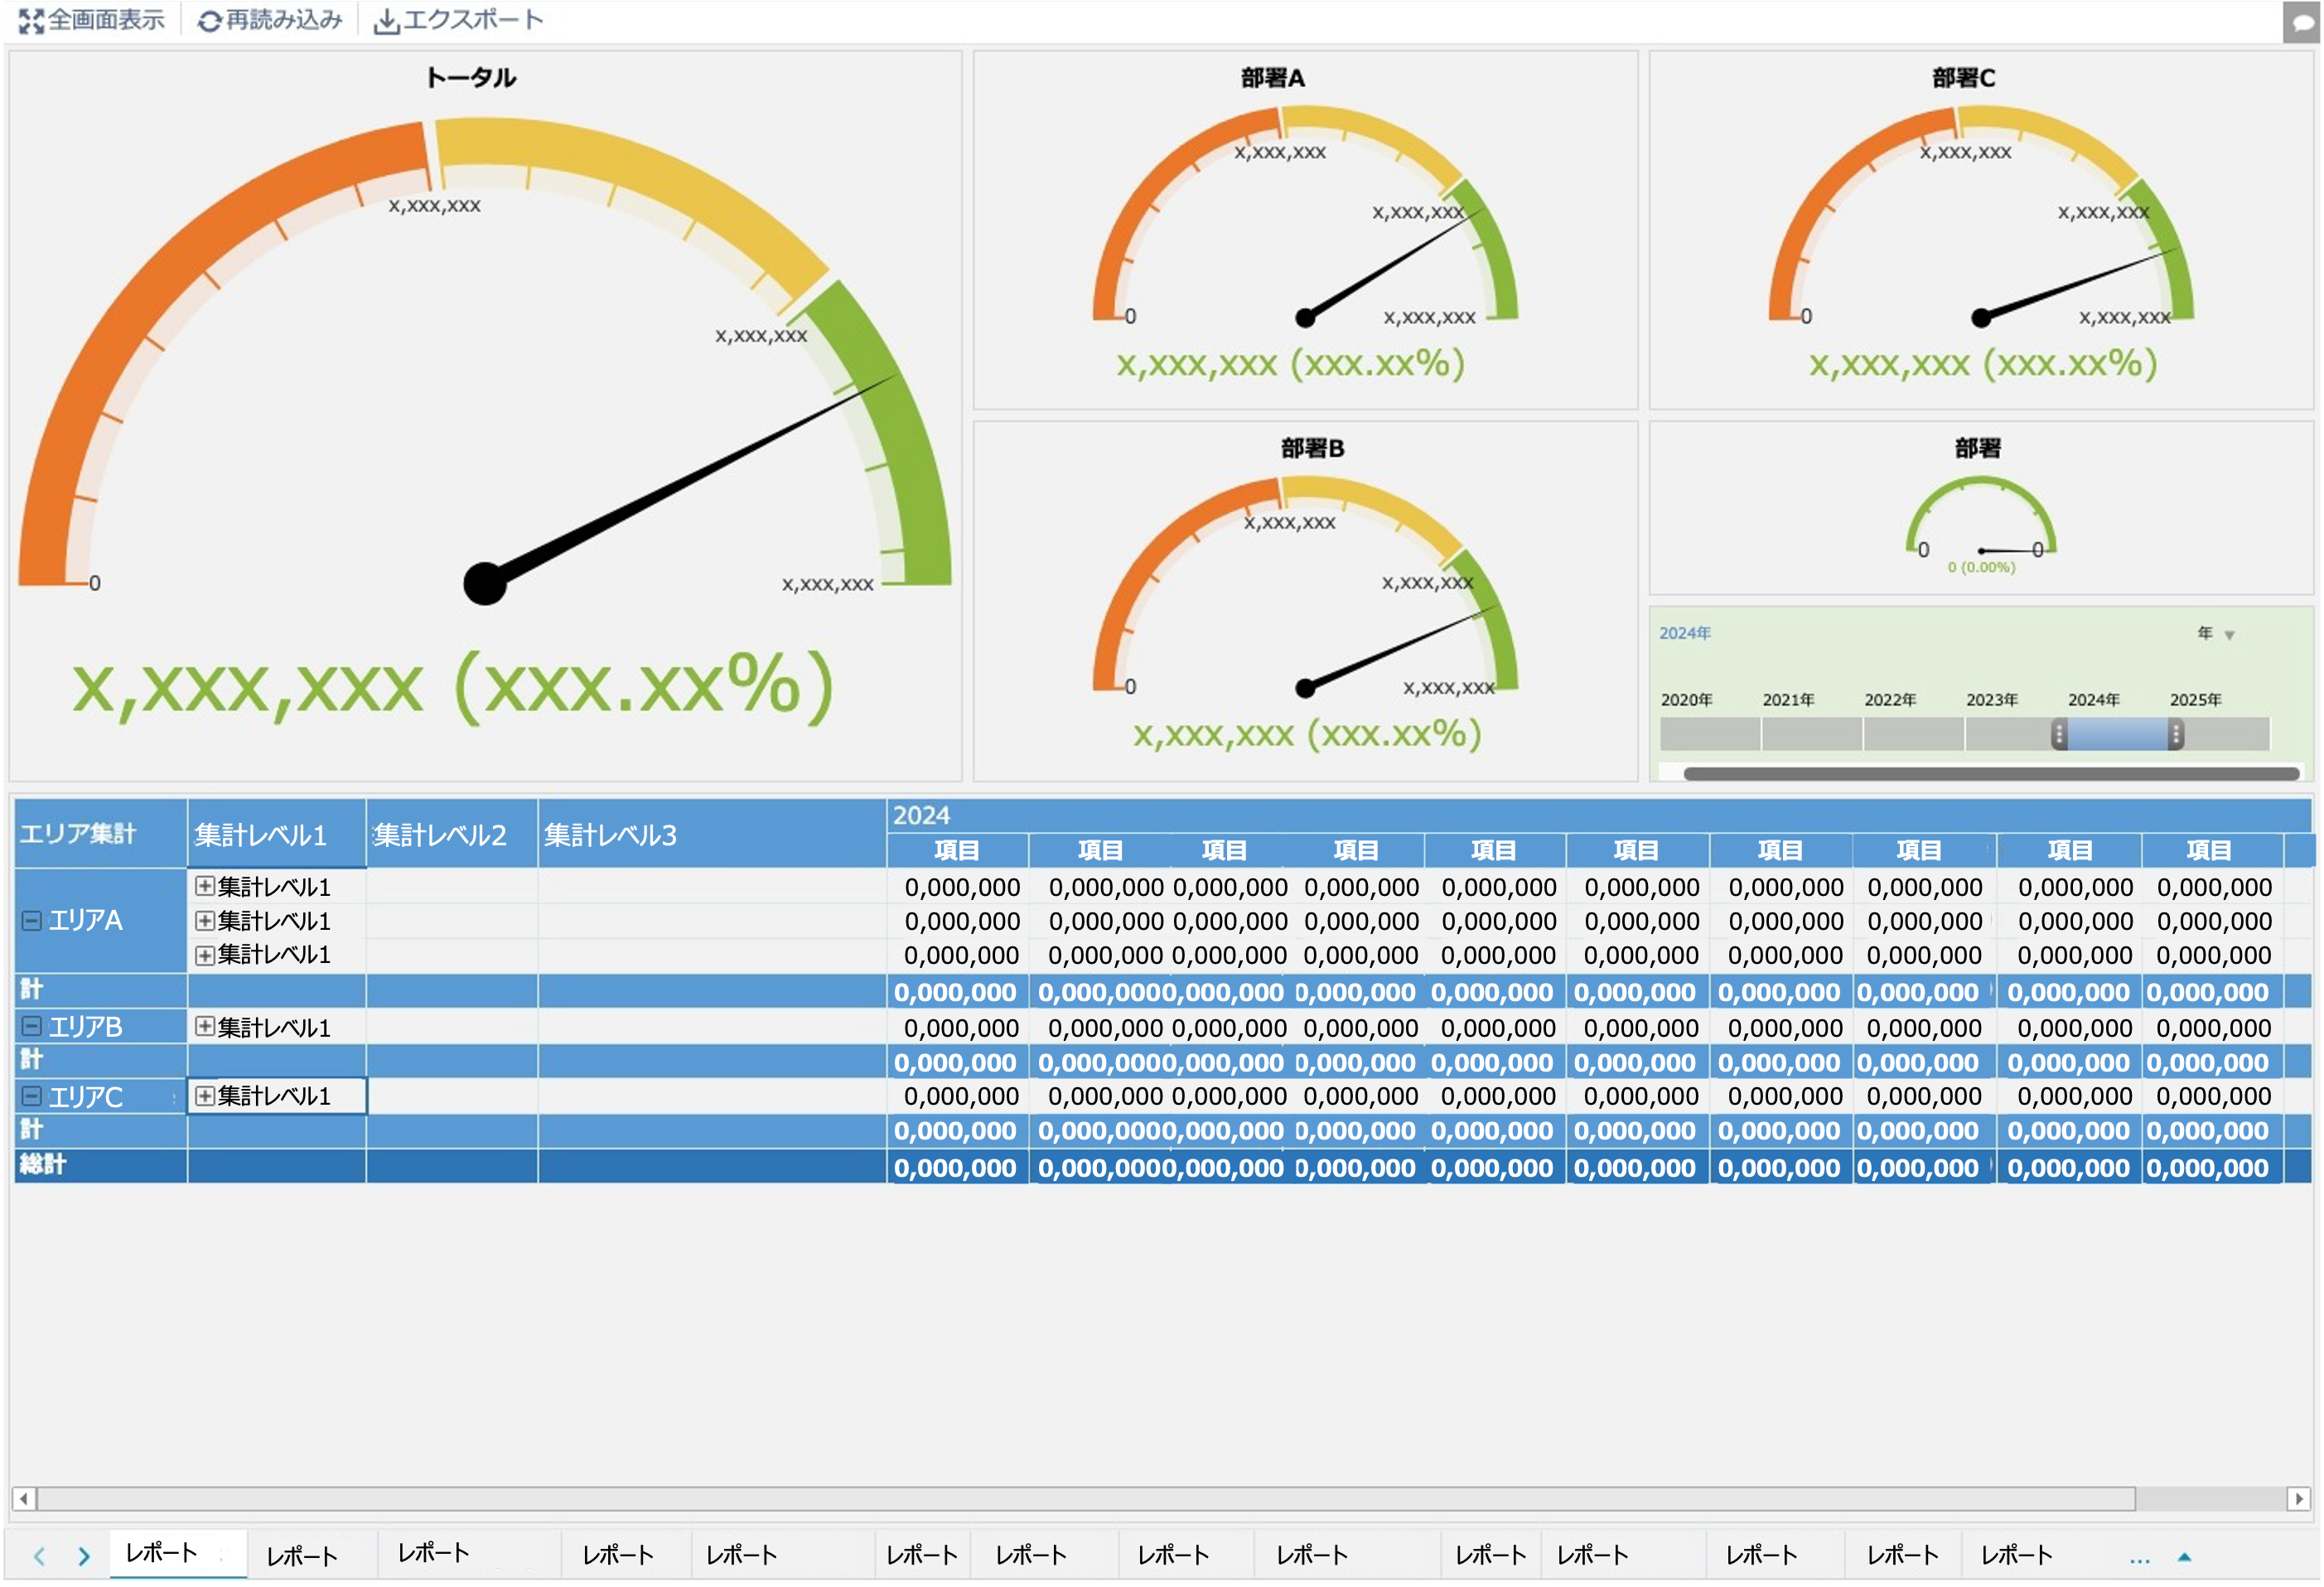The image size is (2324, 1587).
Task: Click the fullscreen display icon
Action: (x=31, y=21)
